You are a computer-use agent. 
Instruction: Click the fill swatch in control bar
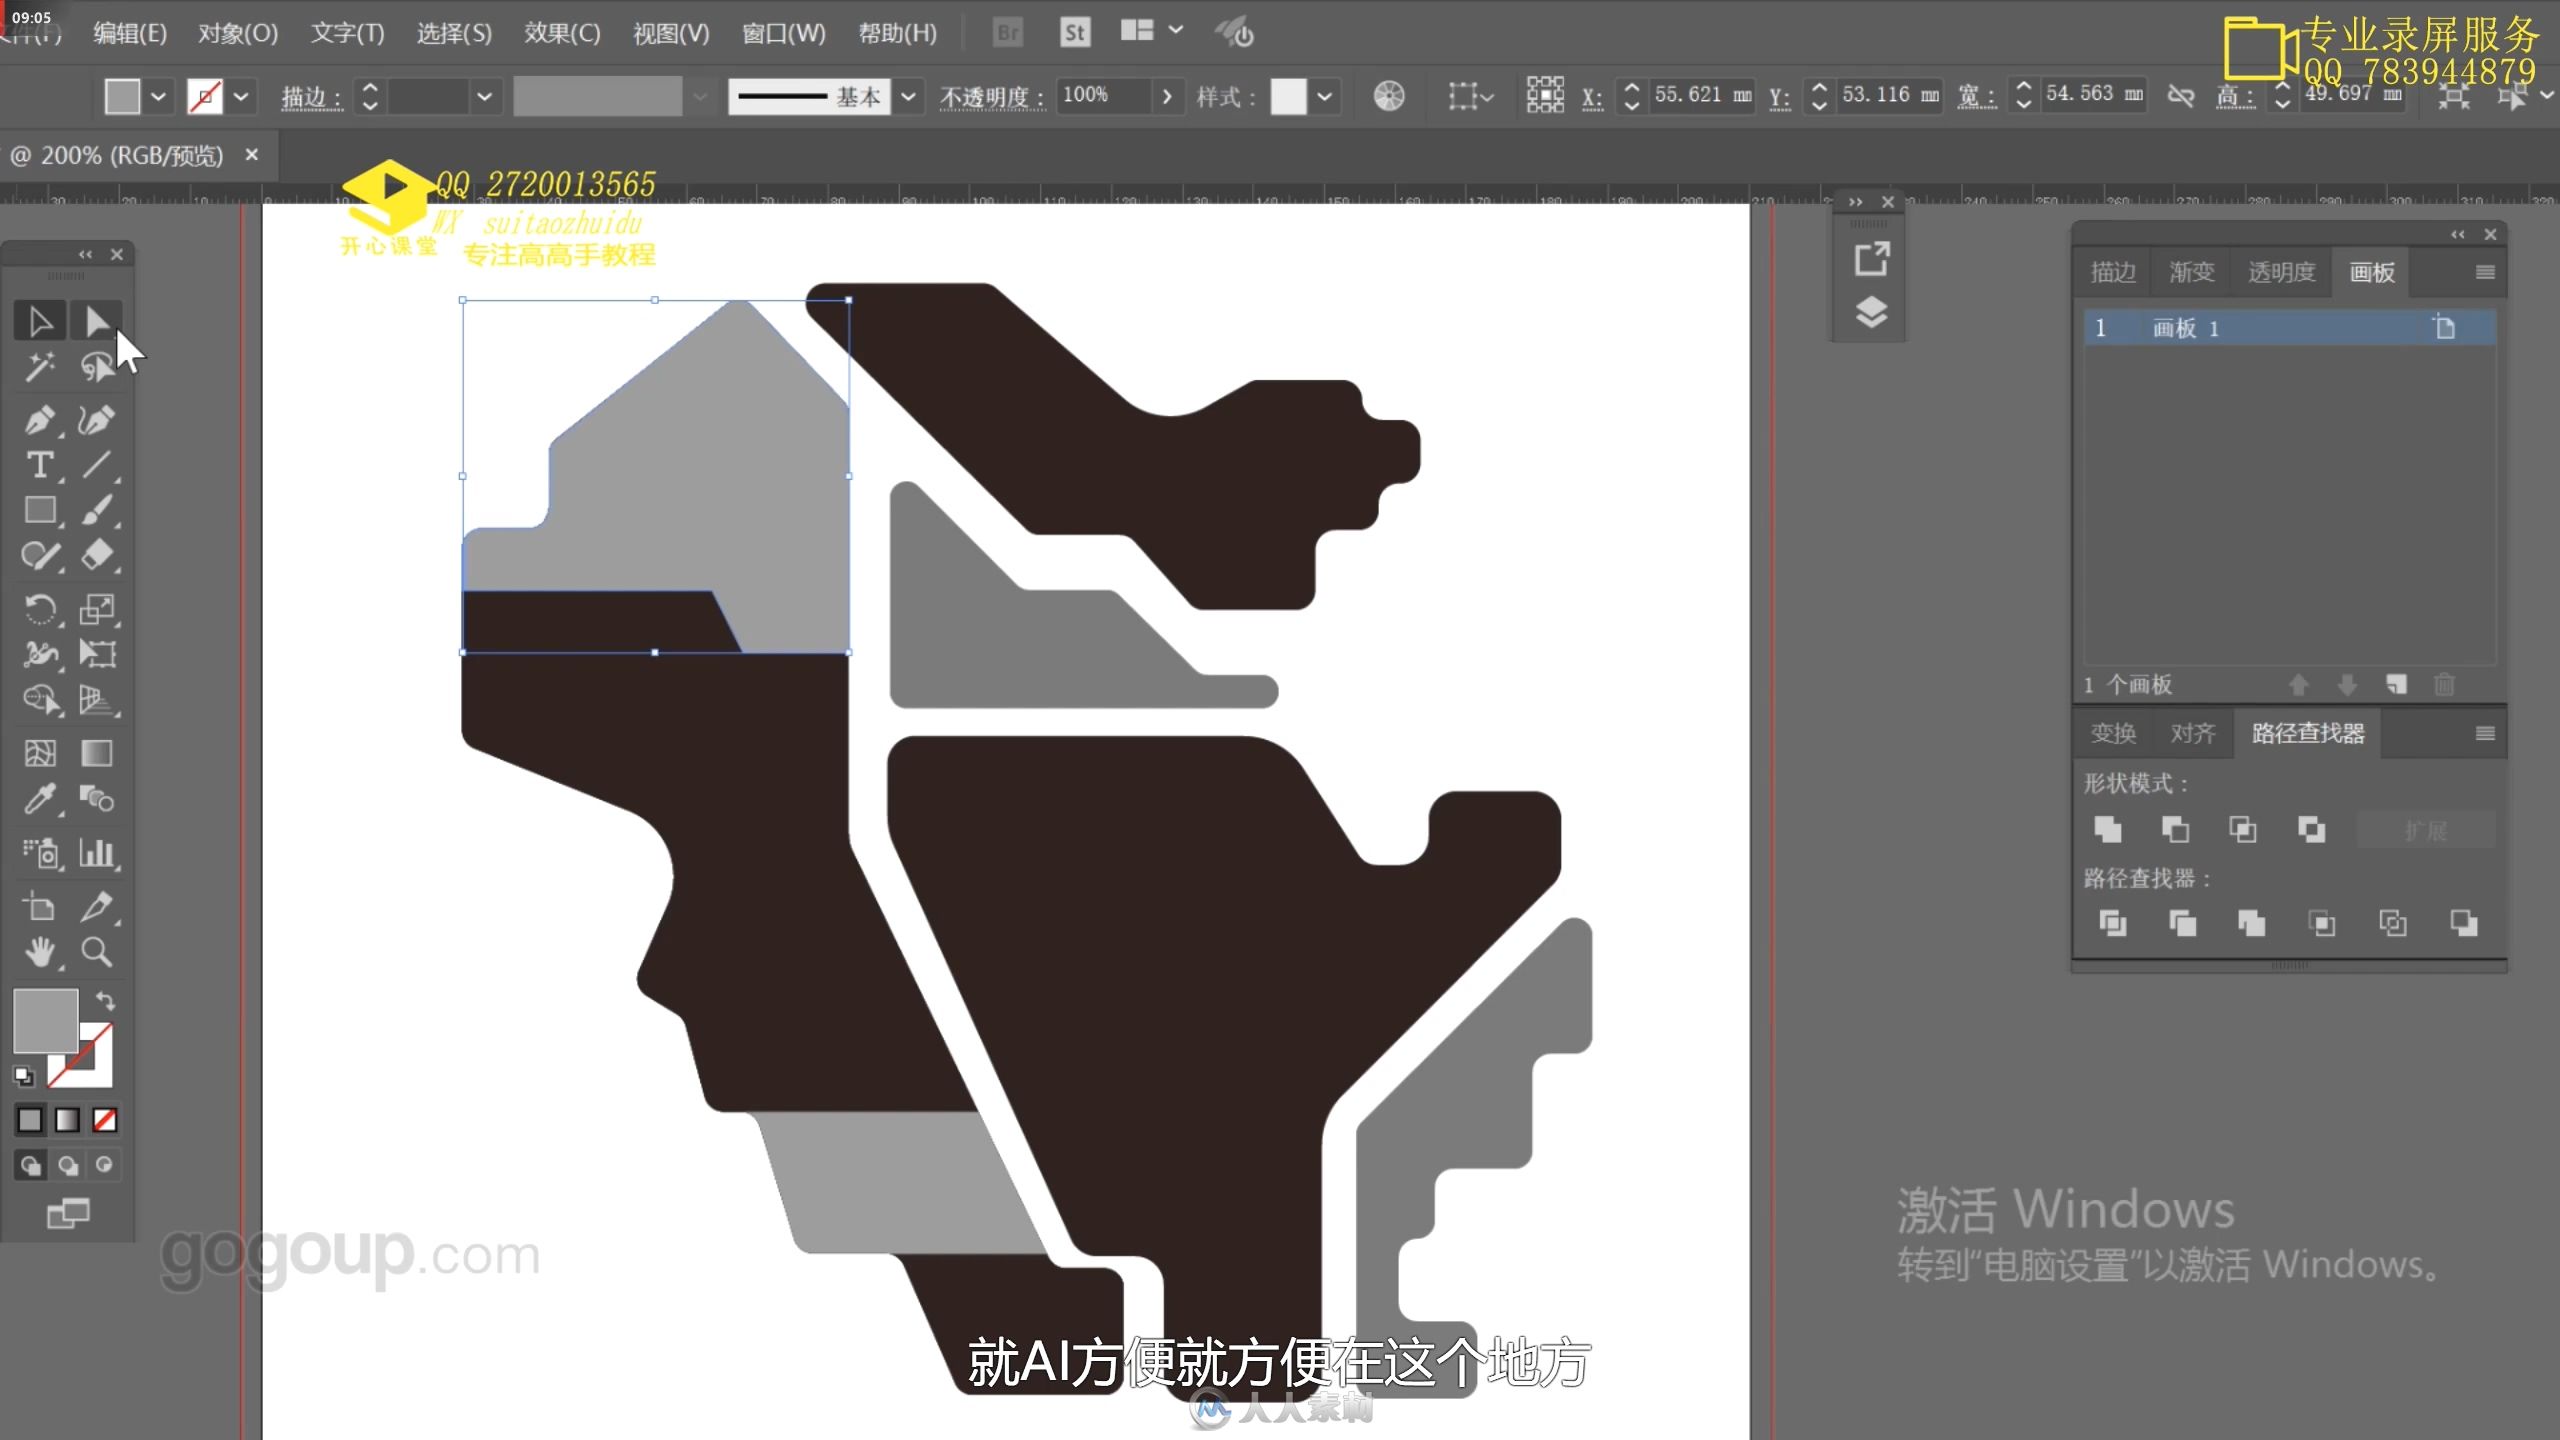tap(122, 97)
